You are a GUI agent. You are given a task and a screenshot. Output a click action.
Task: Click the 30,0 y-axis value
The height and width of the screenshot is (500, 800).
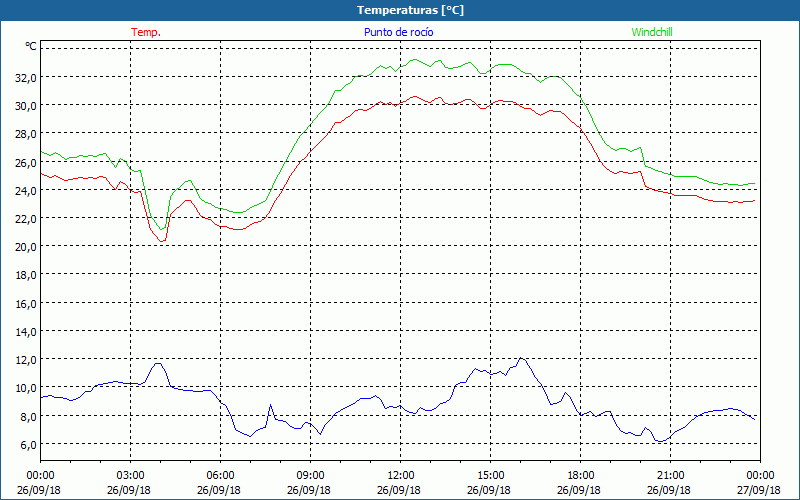point(26,106)
